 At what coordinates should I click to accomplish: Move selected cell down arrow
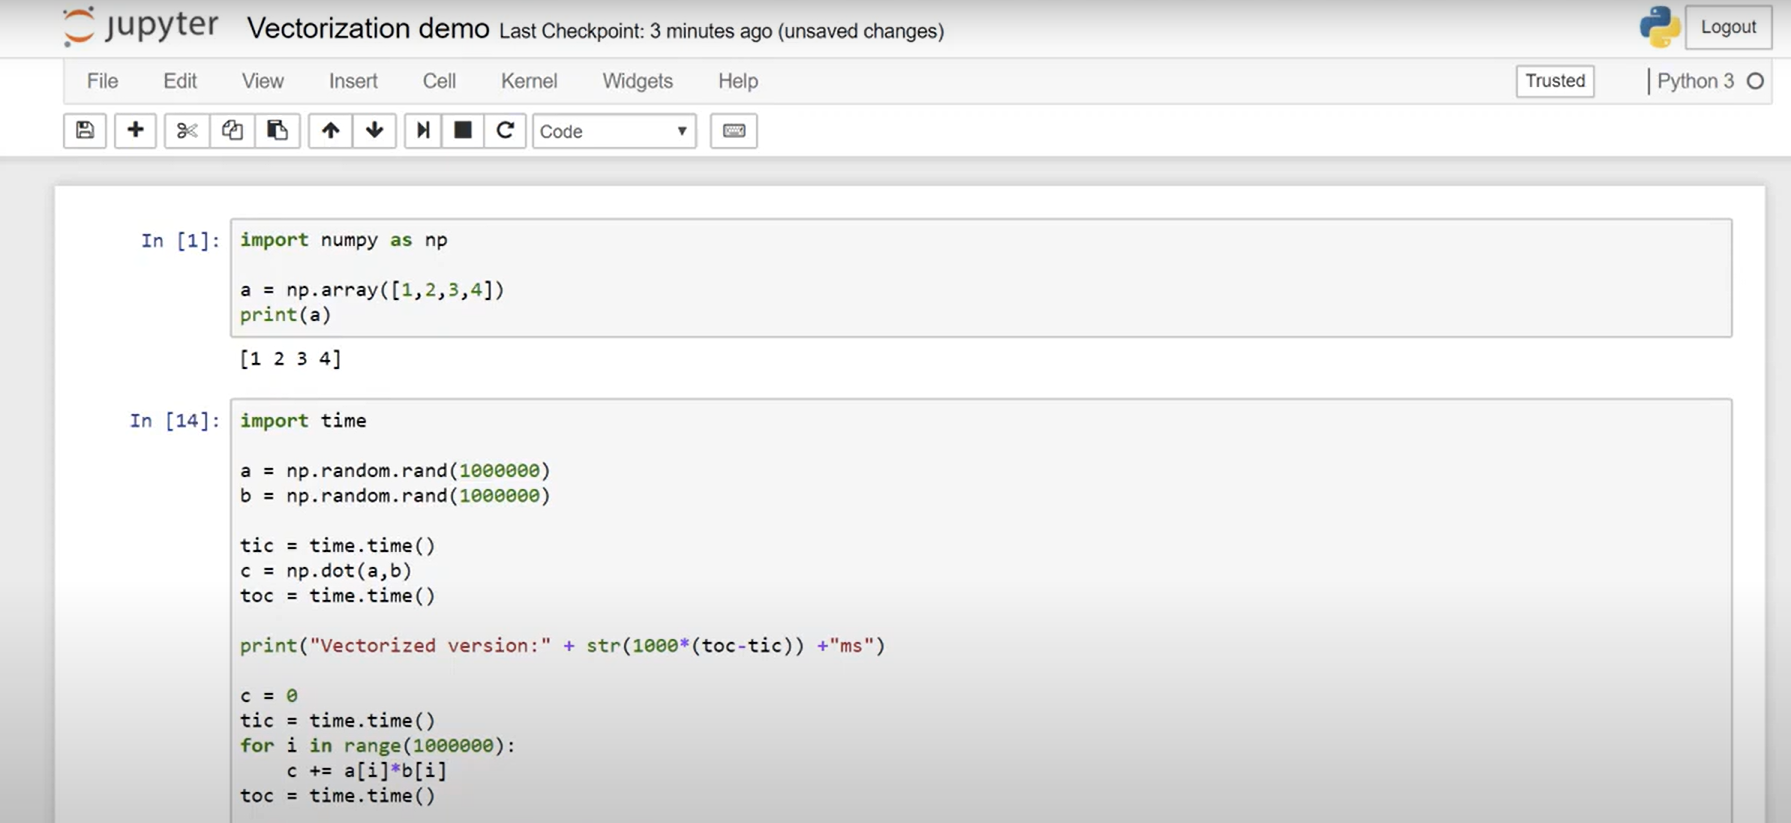click(x=375, y=131)
